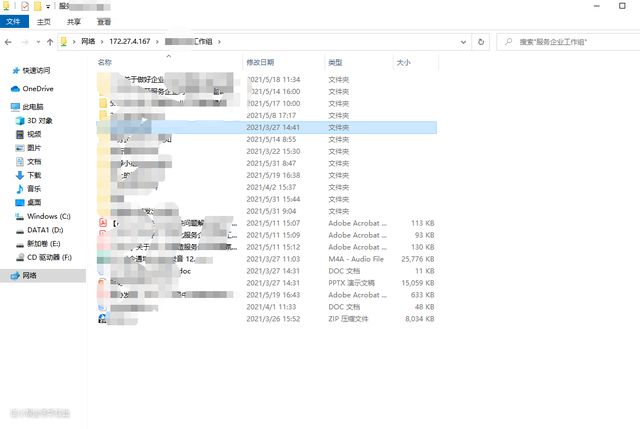Click the refresh button beside address bar
Screen dimensions: 640x429
tap(482, 42)
